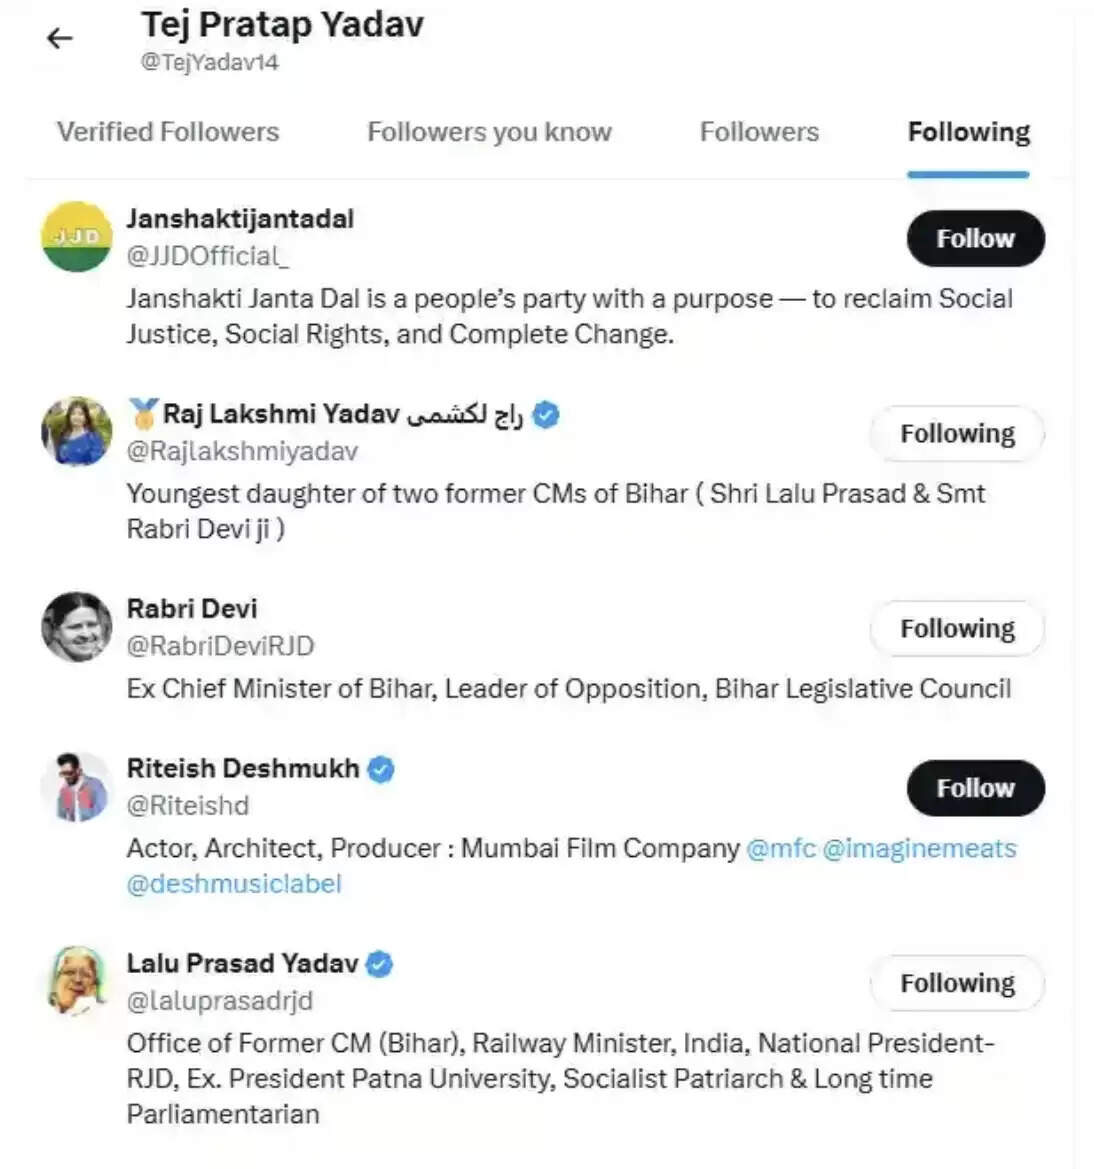The width and height of the screenshot is (1094, 1169).
Task: Open Lalu Prasad Yadav's avatar
Action: click(x=77, y=981)
